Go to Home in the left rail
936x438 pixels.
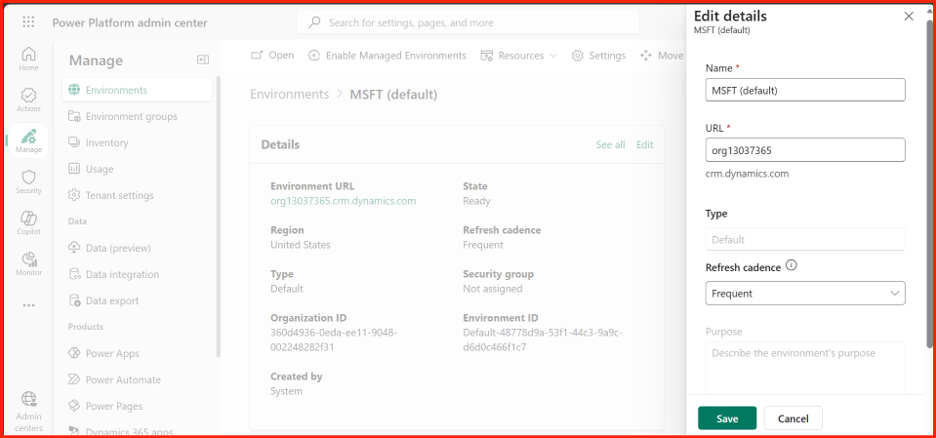click(29, 59)
